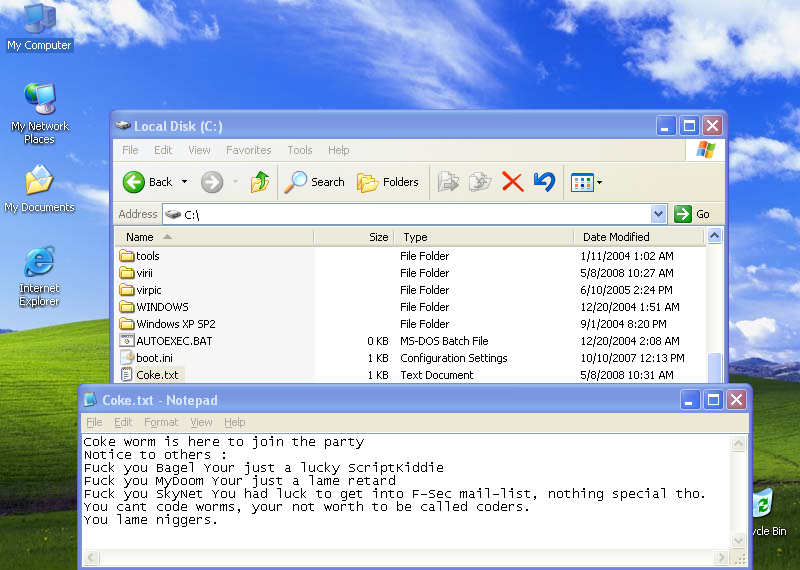
Task: Open Explorer Tools menu
Action: click(x=299, y=150)
